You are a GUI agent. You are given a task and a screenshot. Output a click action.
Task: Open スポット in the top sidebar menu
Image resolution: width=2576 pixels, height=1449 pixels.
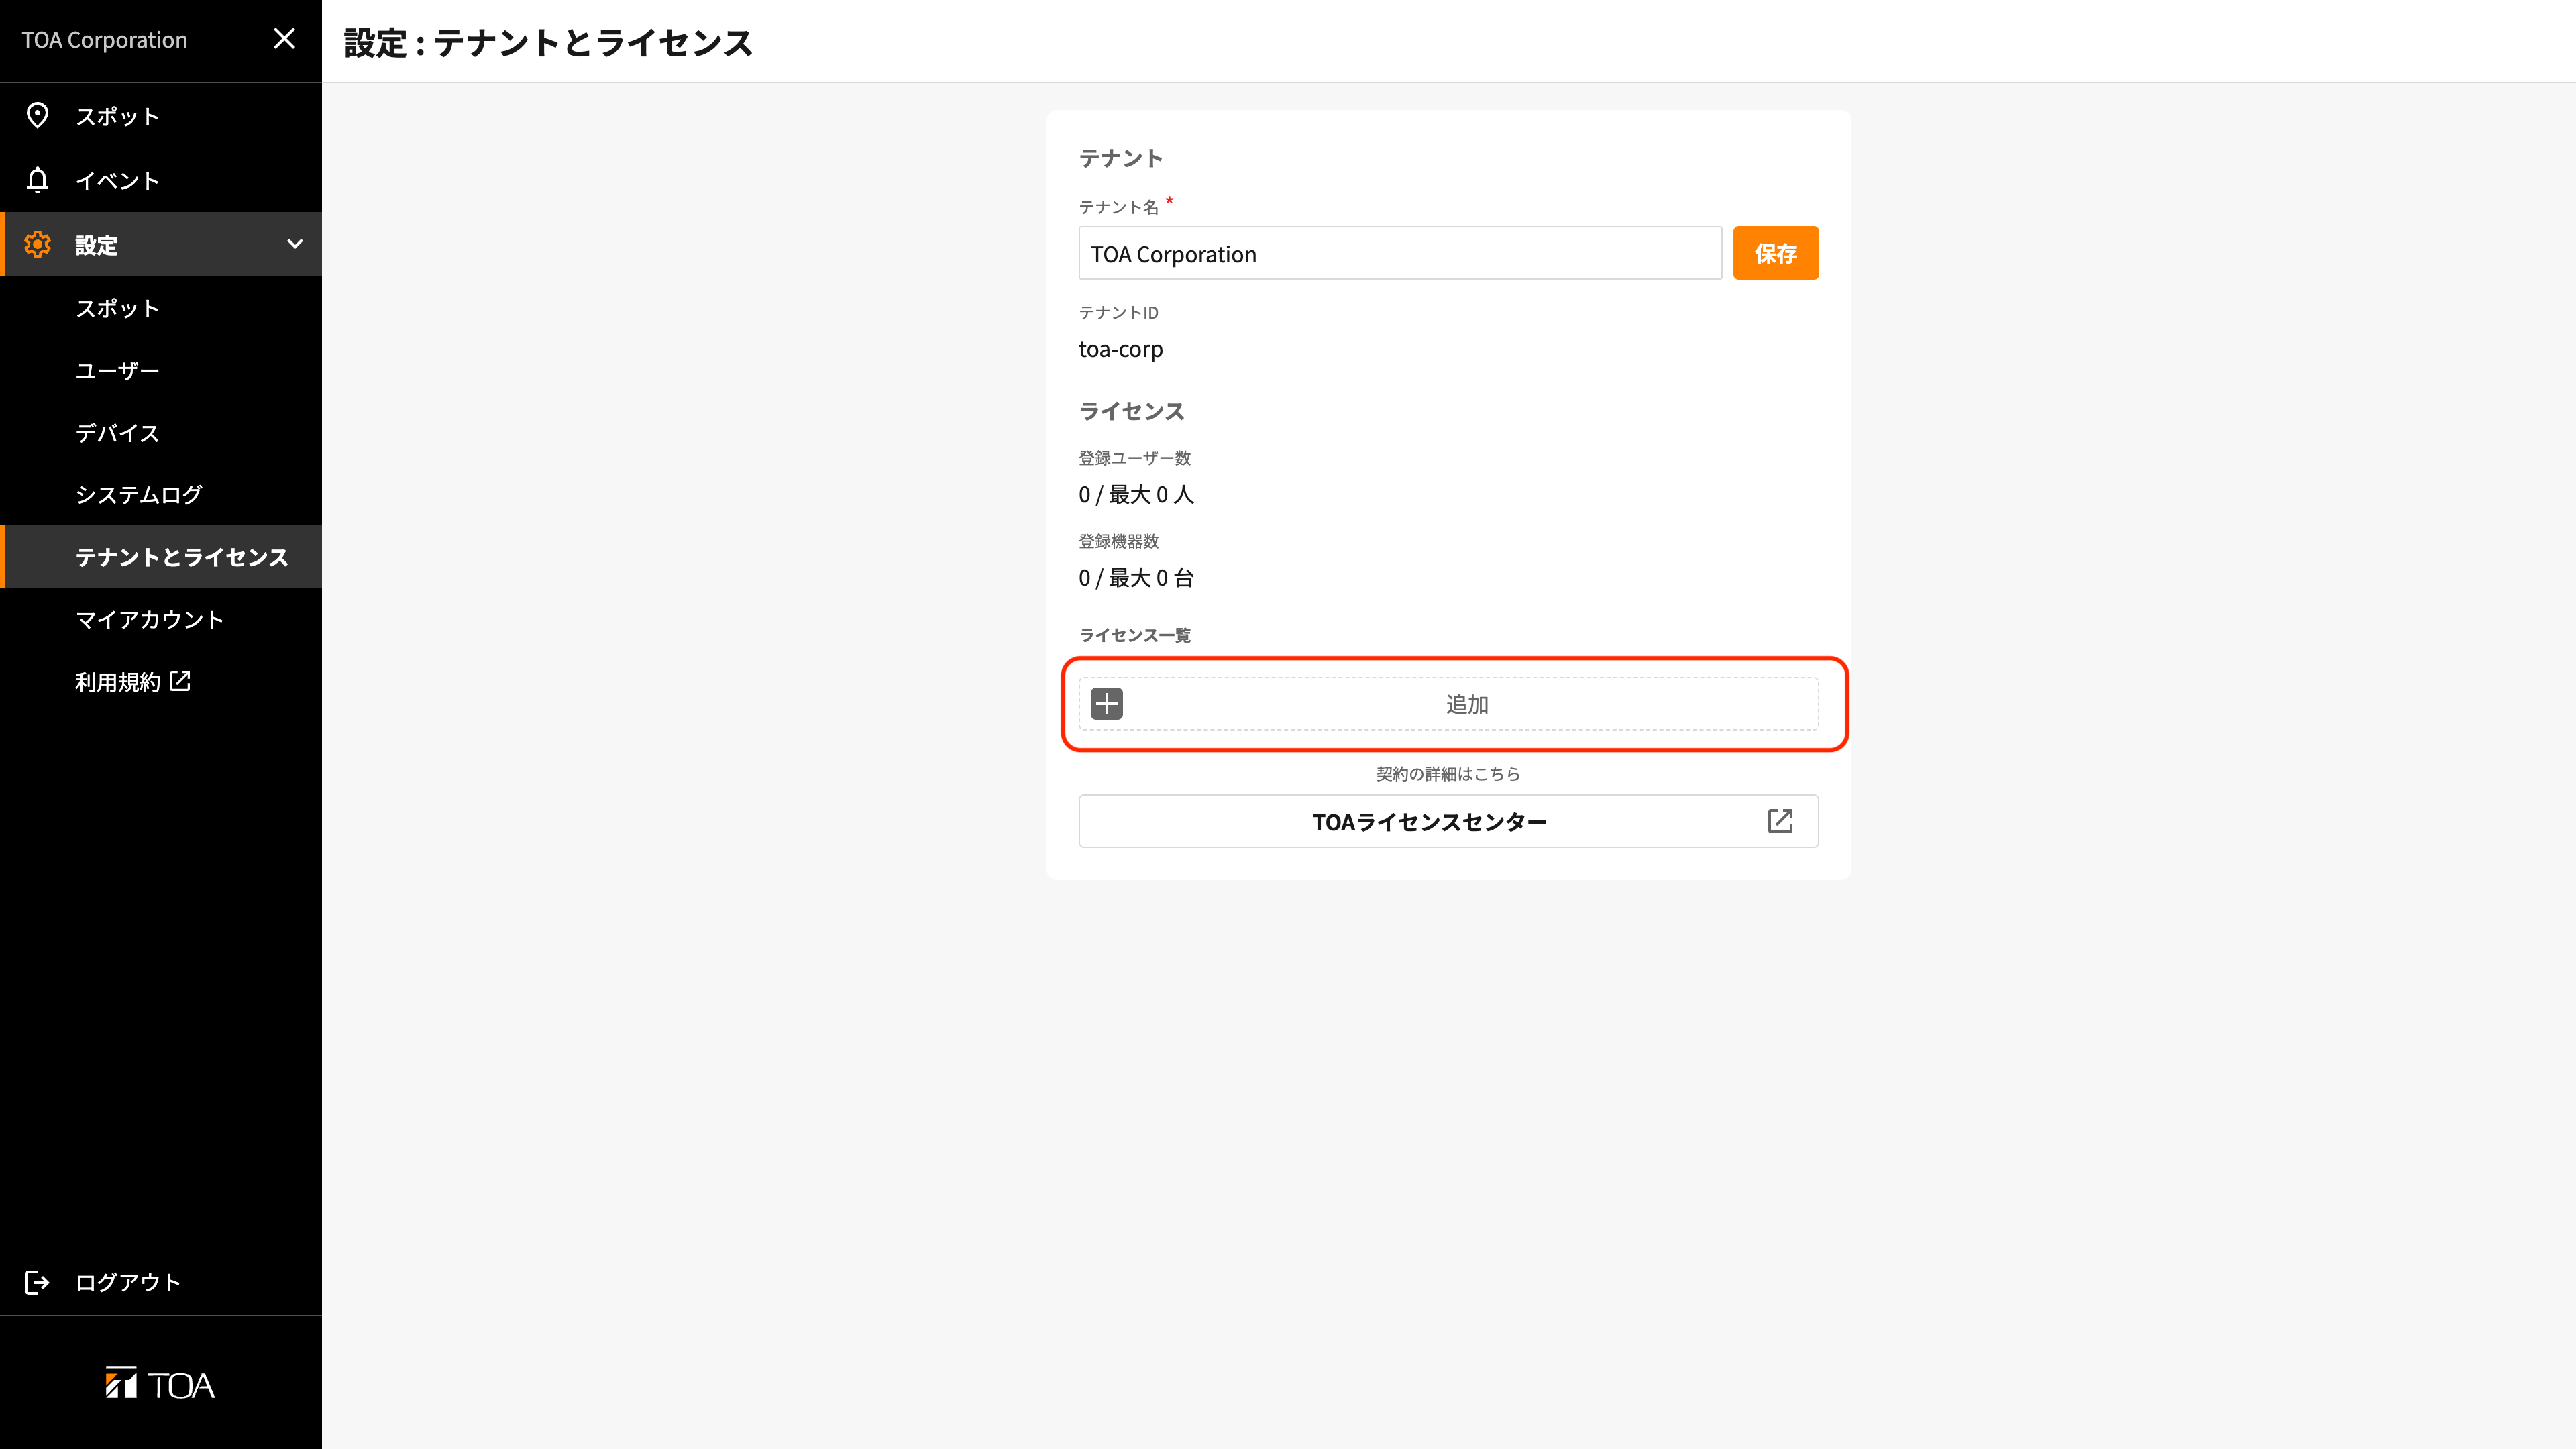click(x=161, y=116)
